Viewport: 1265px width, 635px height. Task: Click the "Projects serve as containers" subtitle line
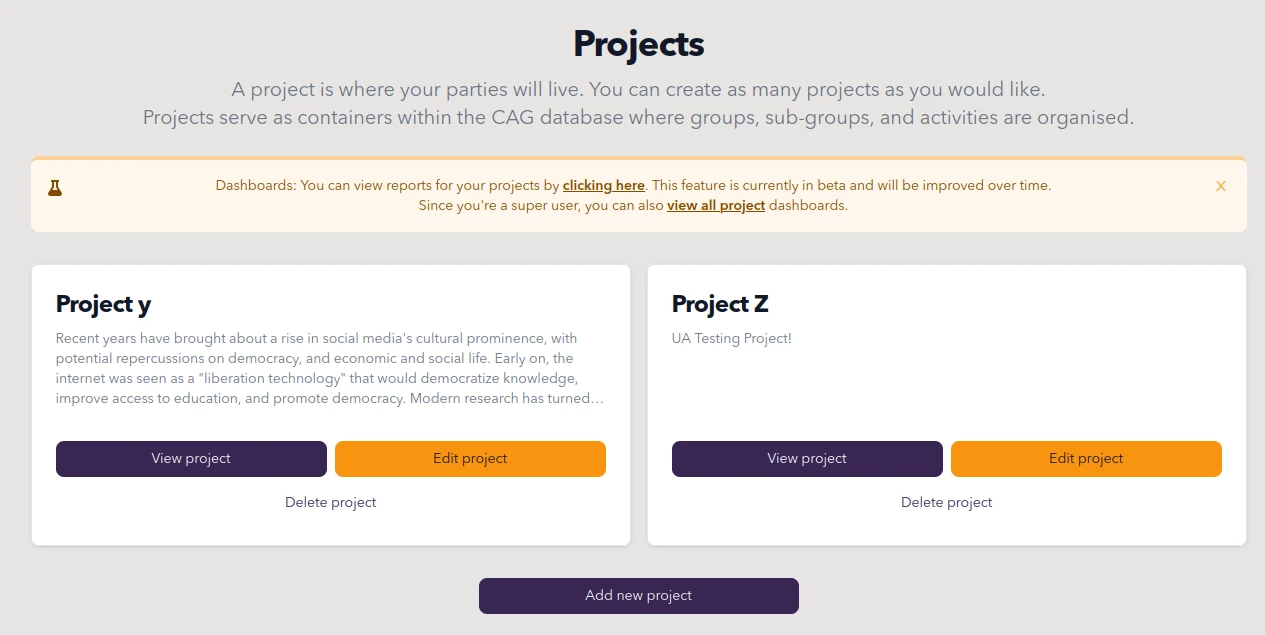pos(639,117)
